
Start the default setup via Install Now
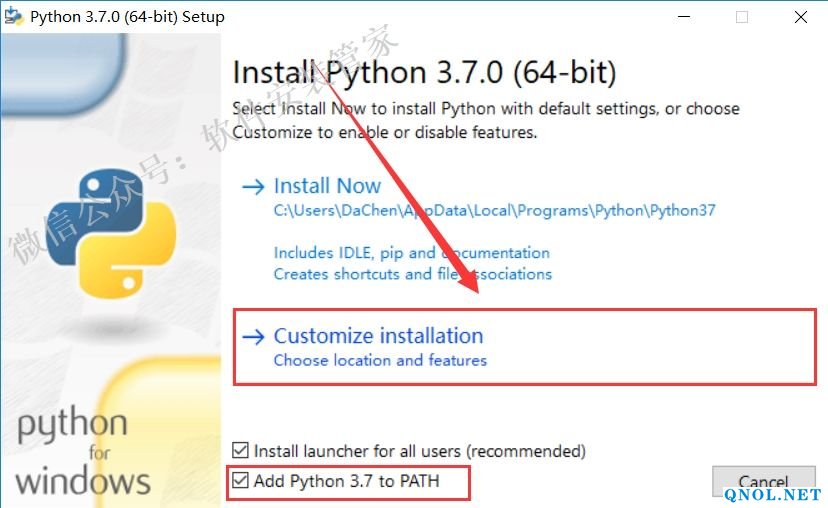[327, 186]
